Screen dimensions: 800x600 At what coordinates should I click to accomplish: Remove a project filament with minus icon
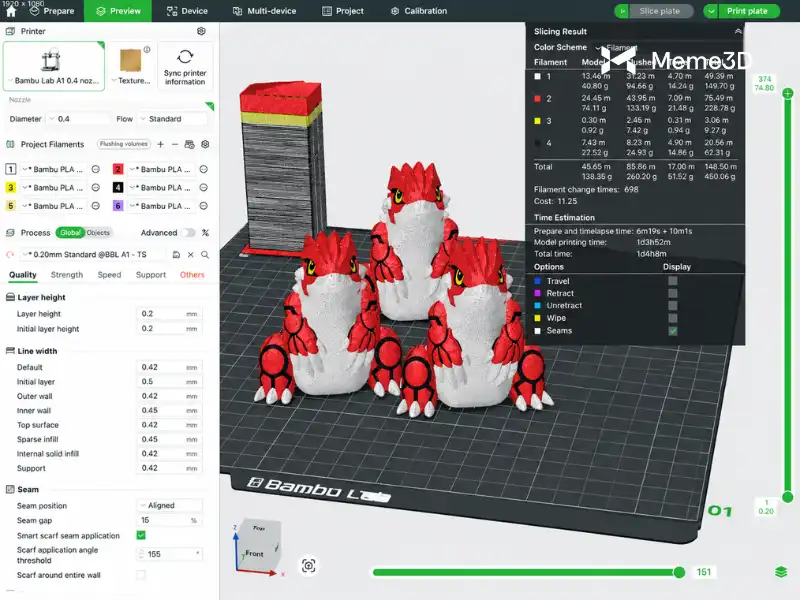coord(175,144)
